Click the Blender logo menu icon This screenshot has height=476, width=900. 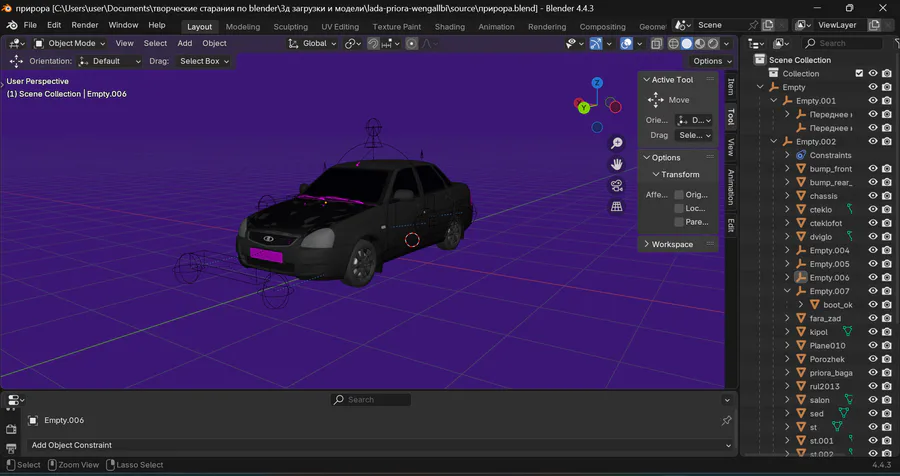[12, 25]
